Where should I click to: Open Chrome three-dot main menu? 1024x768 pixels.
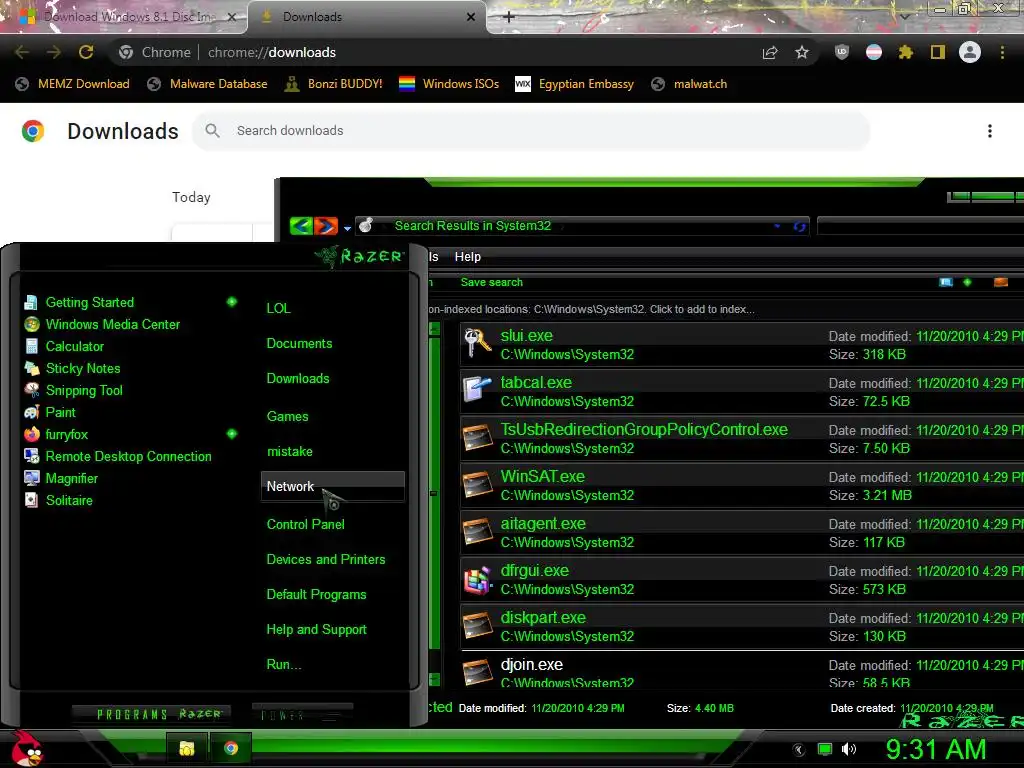pyautogui.click(x=1002, y=52)
